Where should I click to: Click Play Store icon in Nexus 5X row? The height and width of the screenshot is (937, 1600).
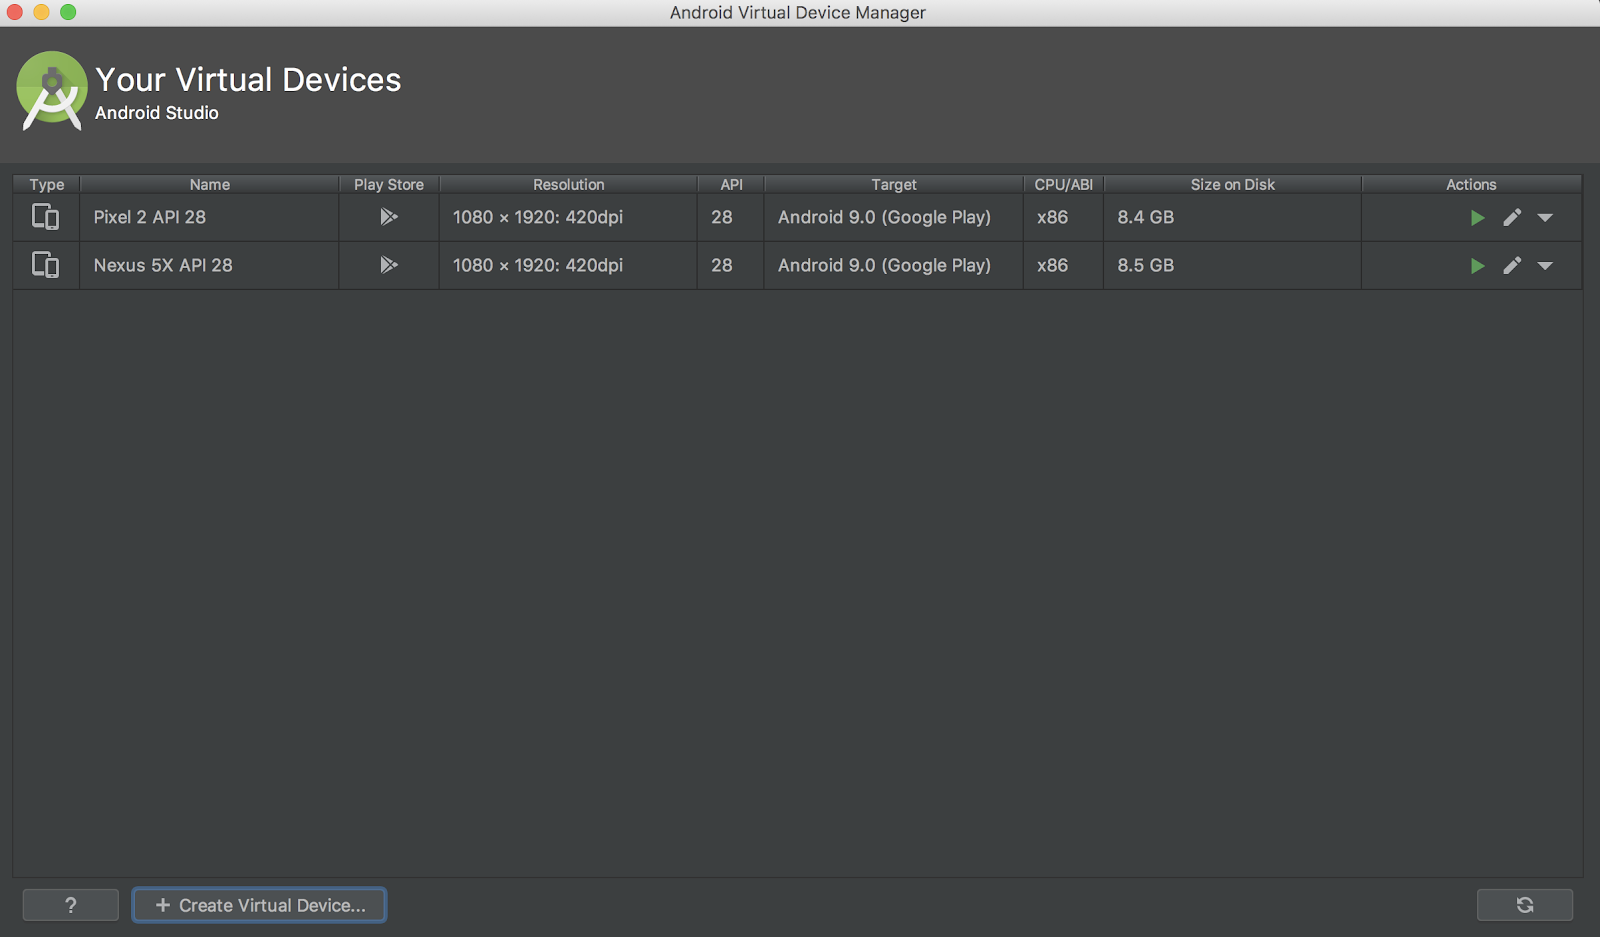click(x=389, y=265)
